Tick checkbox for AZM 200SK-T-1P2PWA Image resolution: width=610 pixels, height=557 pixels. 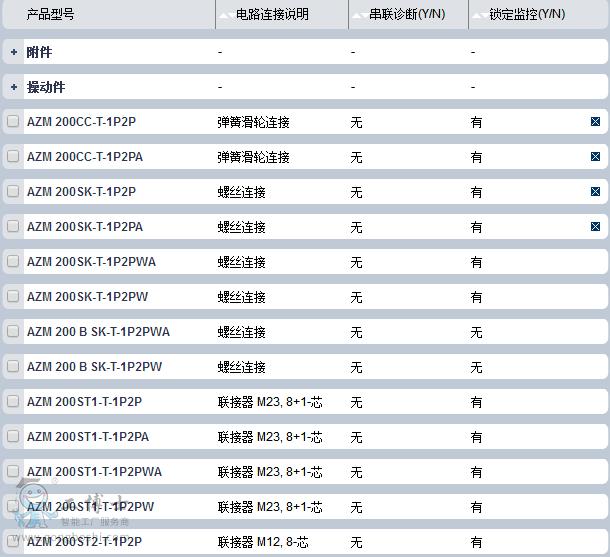pos(13,262)
